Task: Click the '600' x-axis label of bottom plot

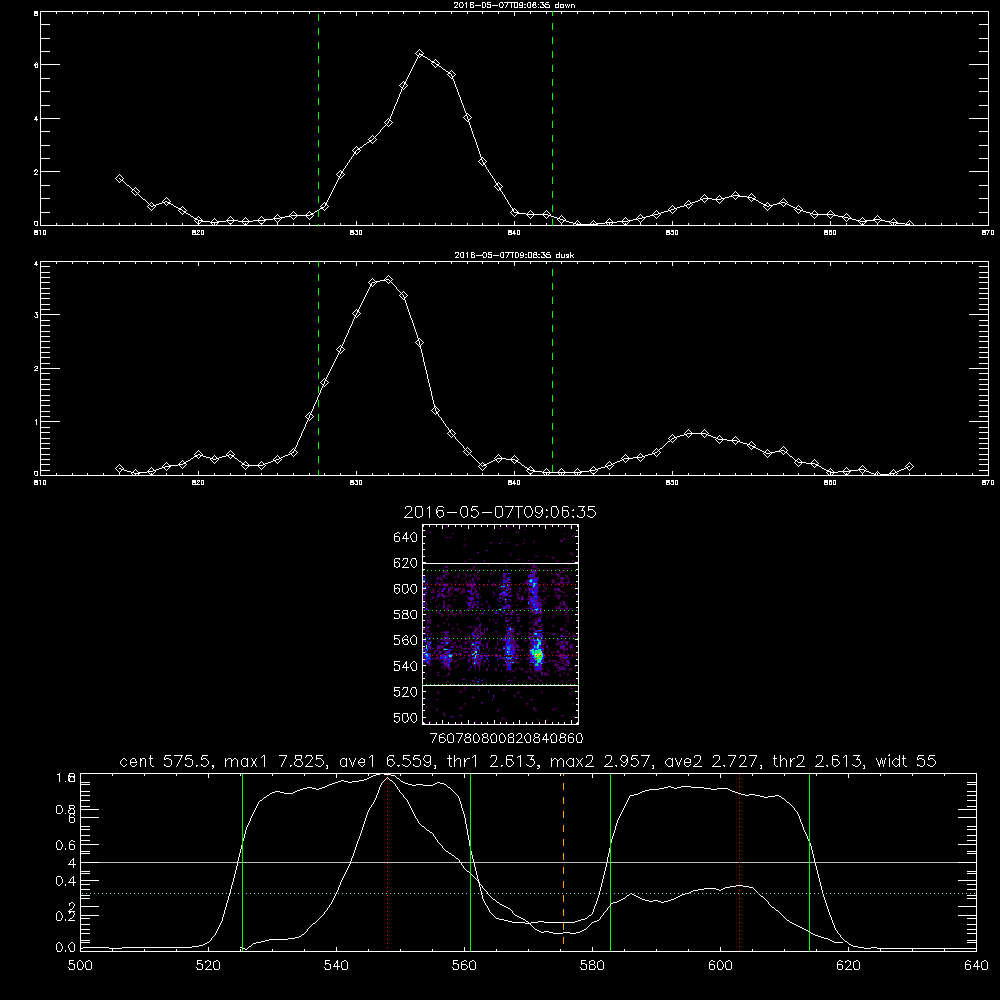Action: coord(721,966)
